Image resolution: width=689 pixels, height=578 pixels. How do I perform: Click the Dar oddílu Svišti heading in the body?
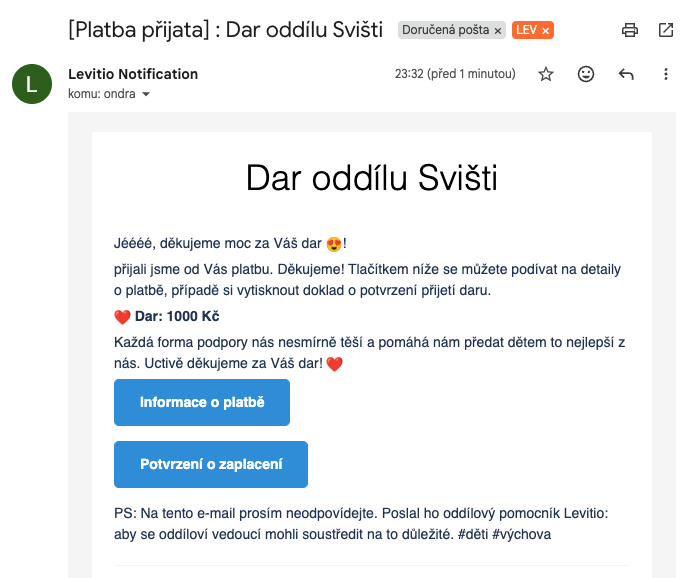pos(371,178)
